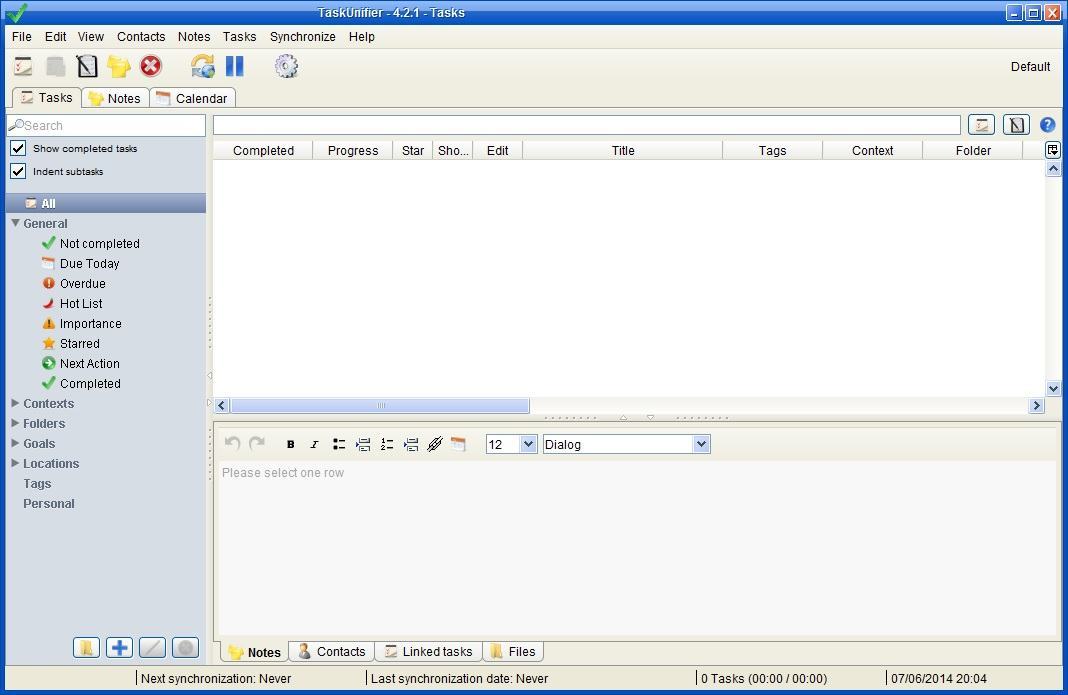This screenshot has width=1068, height=695.
Task: Click the yellow sticky note toolbar icon
Action: click(119, 66)
